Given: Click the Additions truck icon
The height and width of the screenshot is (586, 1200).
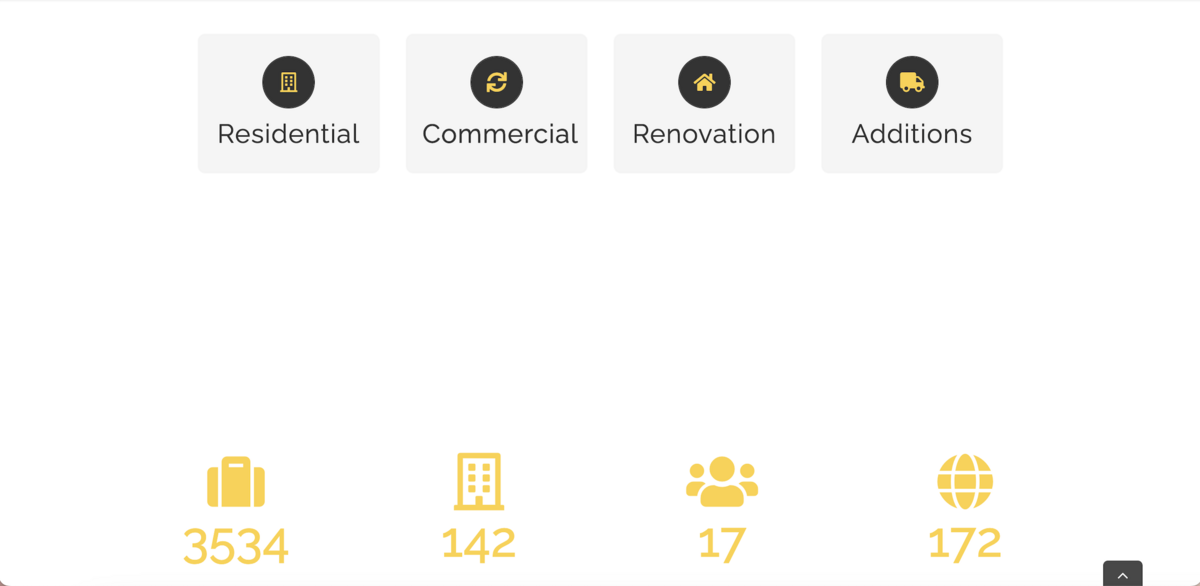Looking at the screenshot, I should click(912, 82).
